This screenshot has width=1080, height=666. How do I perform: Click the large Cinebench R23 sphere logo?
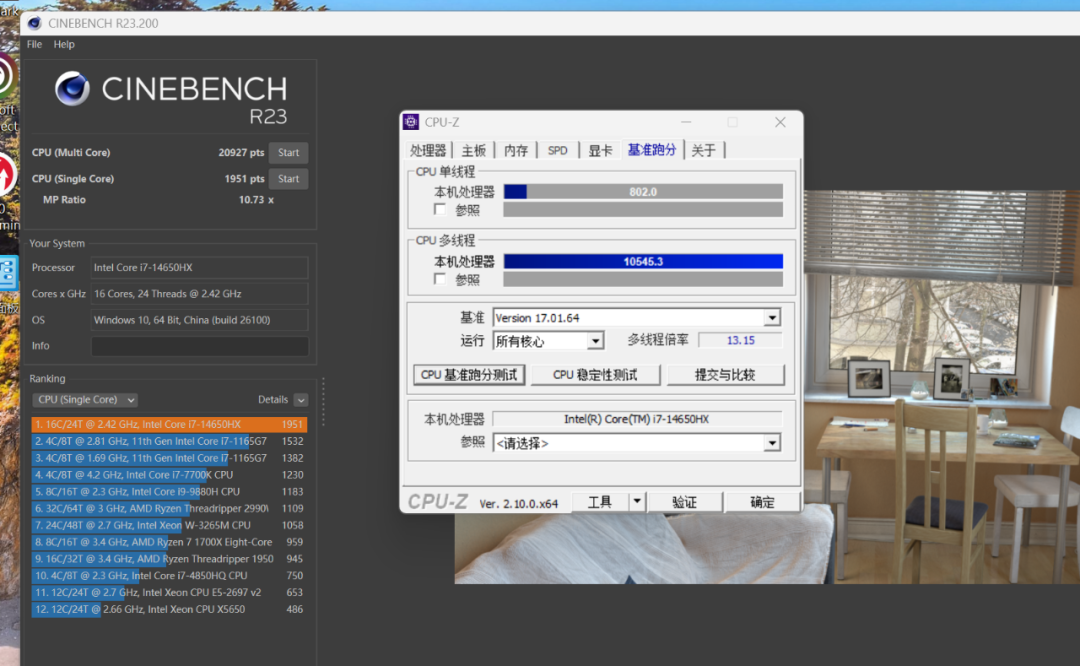click(72, 89)
